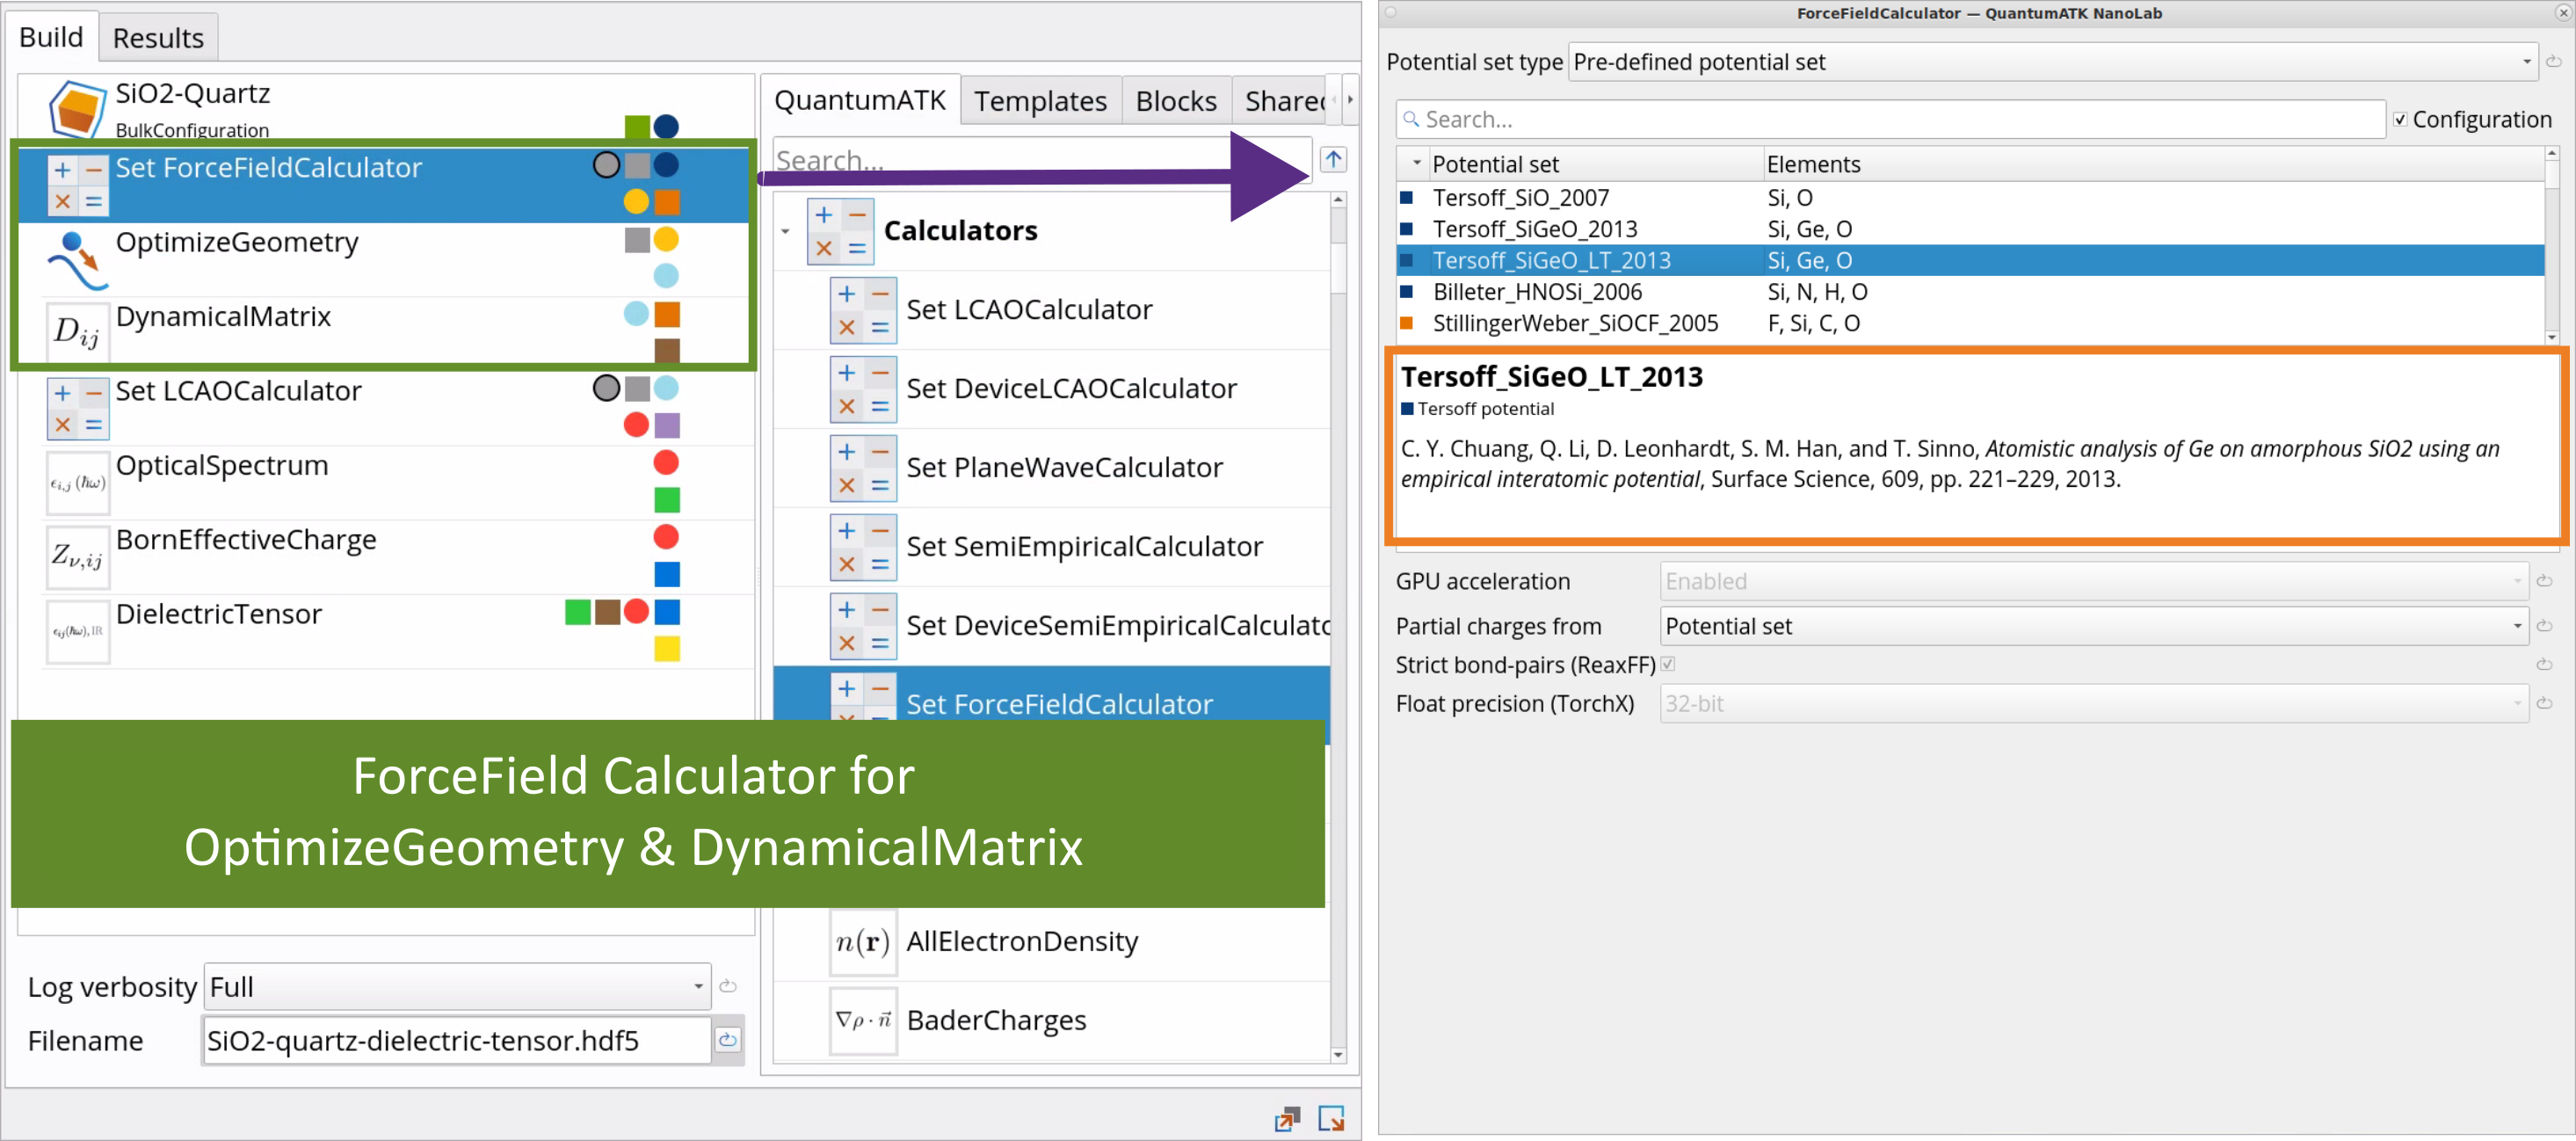Screen dimensions: 2576x1141
Task: Show more tabs with the tab overflow arrow
Action: 1350,100
